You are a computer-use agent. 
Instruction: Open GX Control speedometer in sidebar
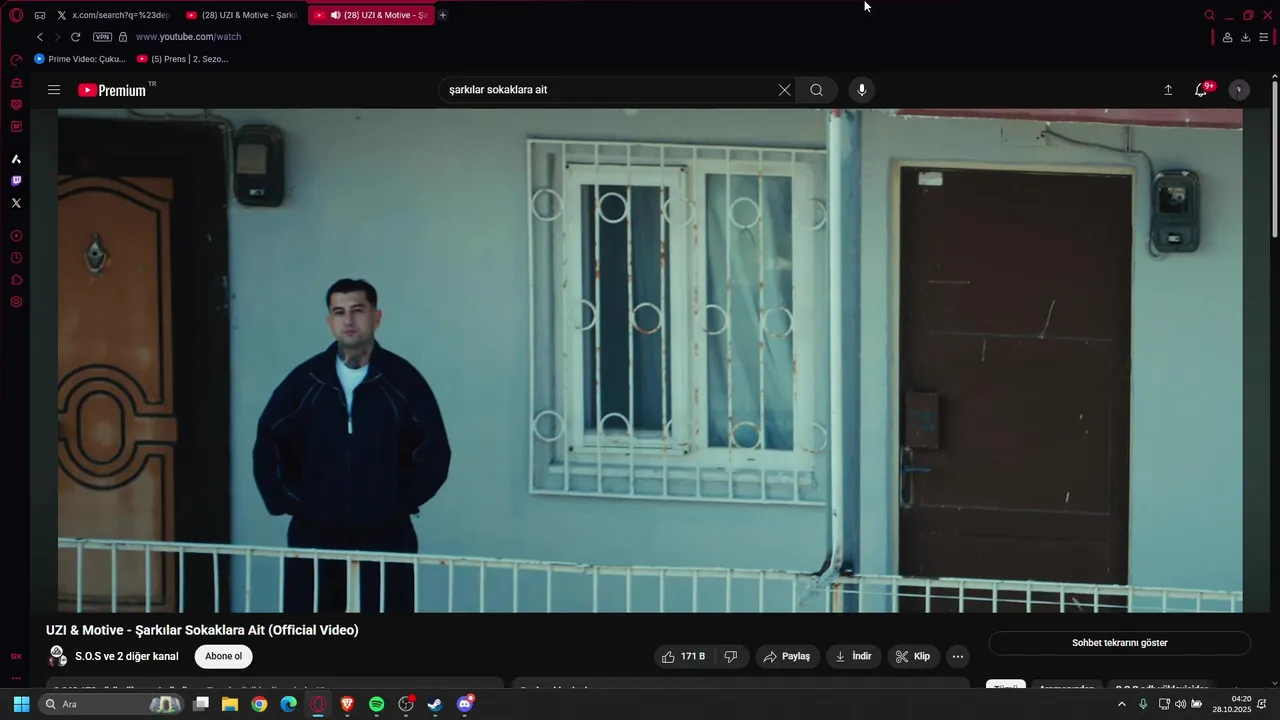16,61
